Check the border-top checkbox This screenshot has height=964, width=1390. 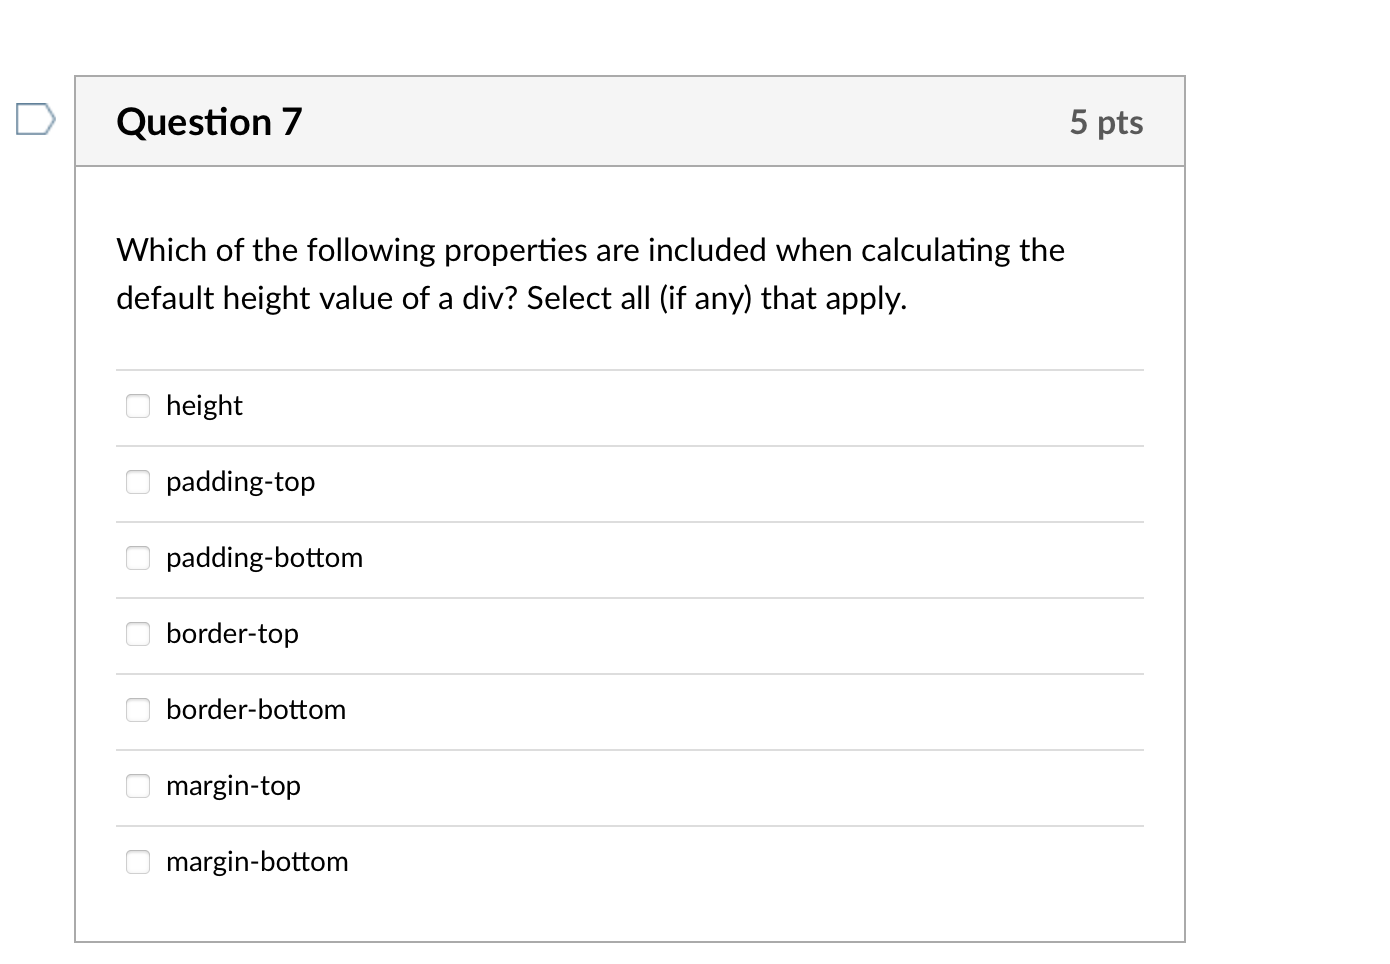tap(137, 634)
